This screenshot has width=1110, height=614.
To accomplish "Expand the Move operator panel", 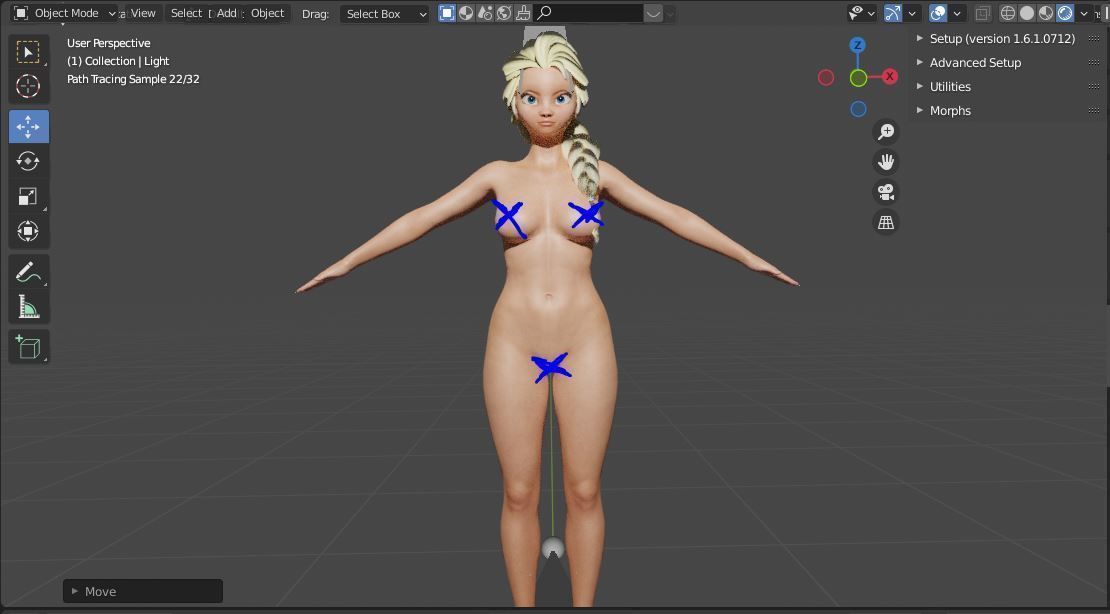I will 143,591.
